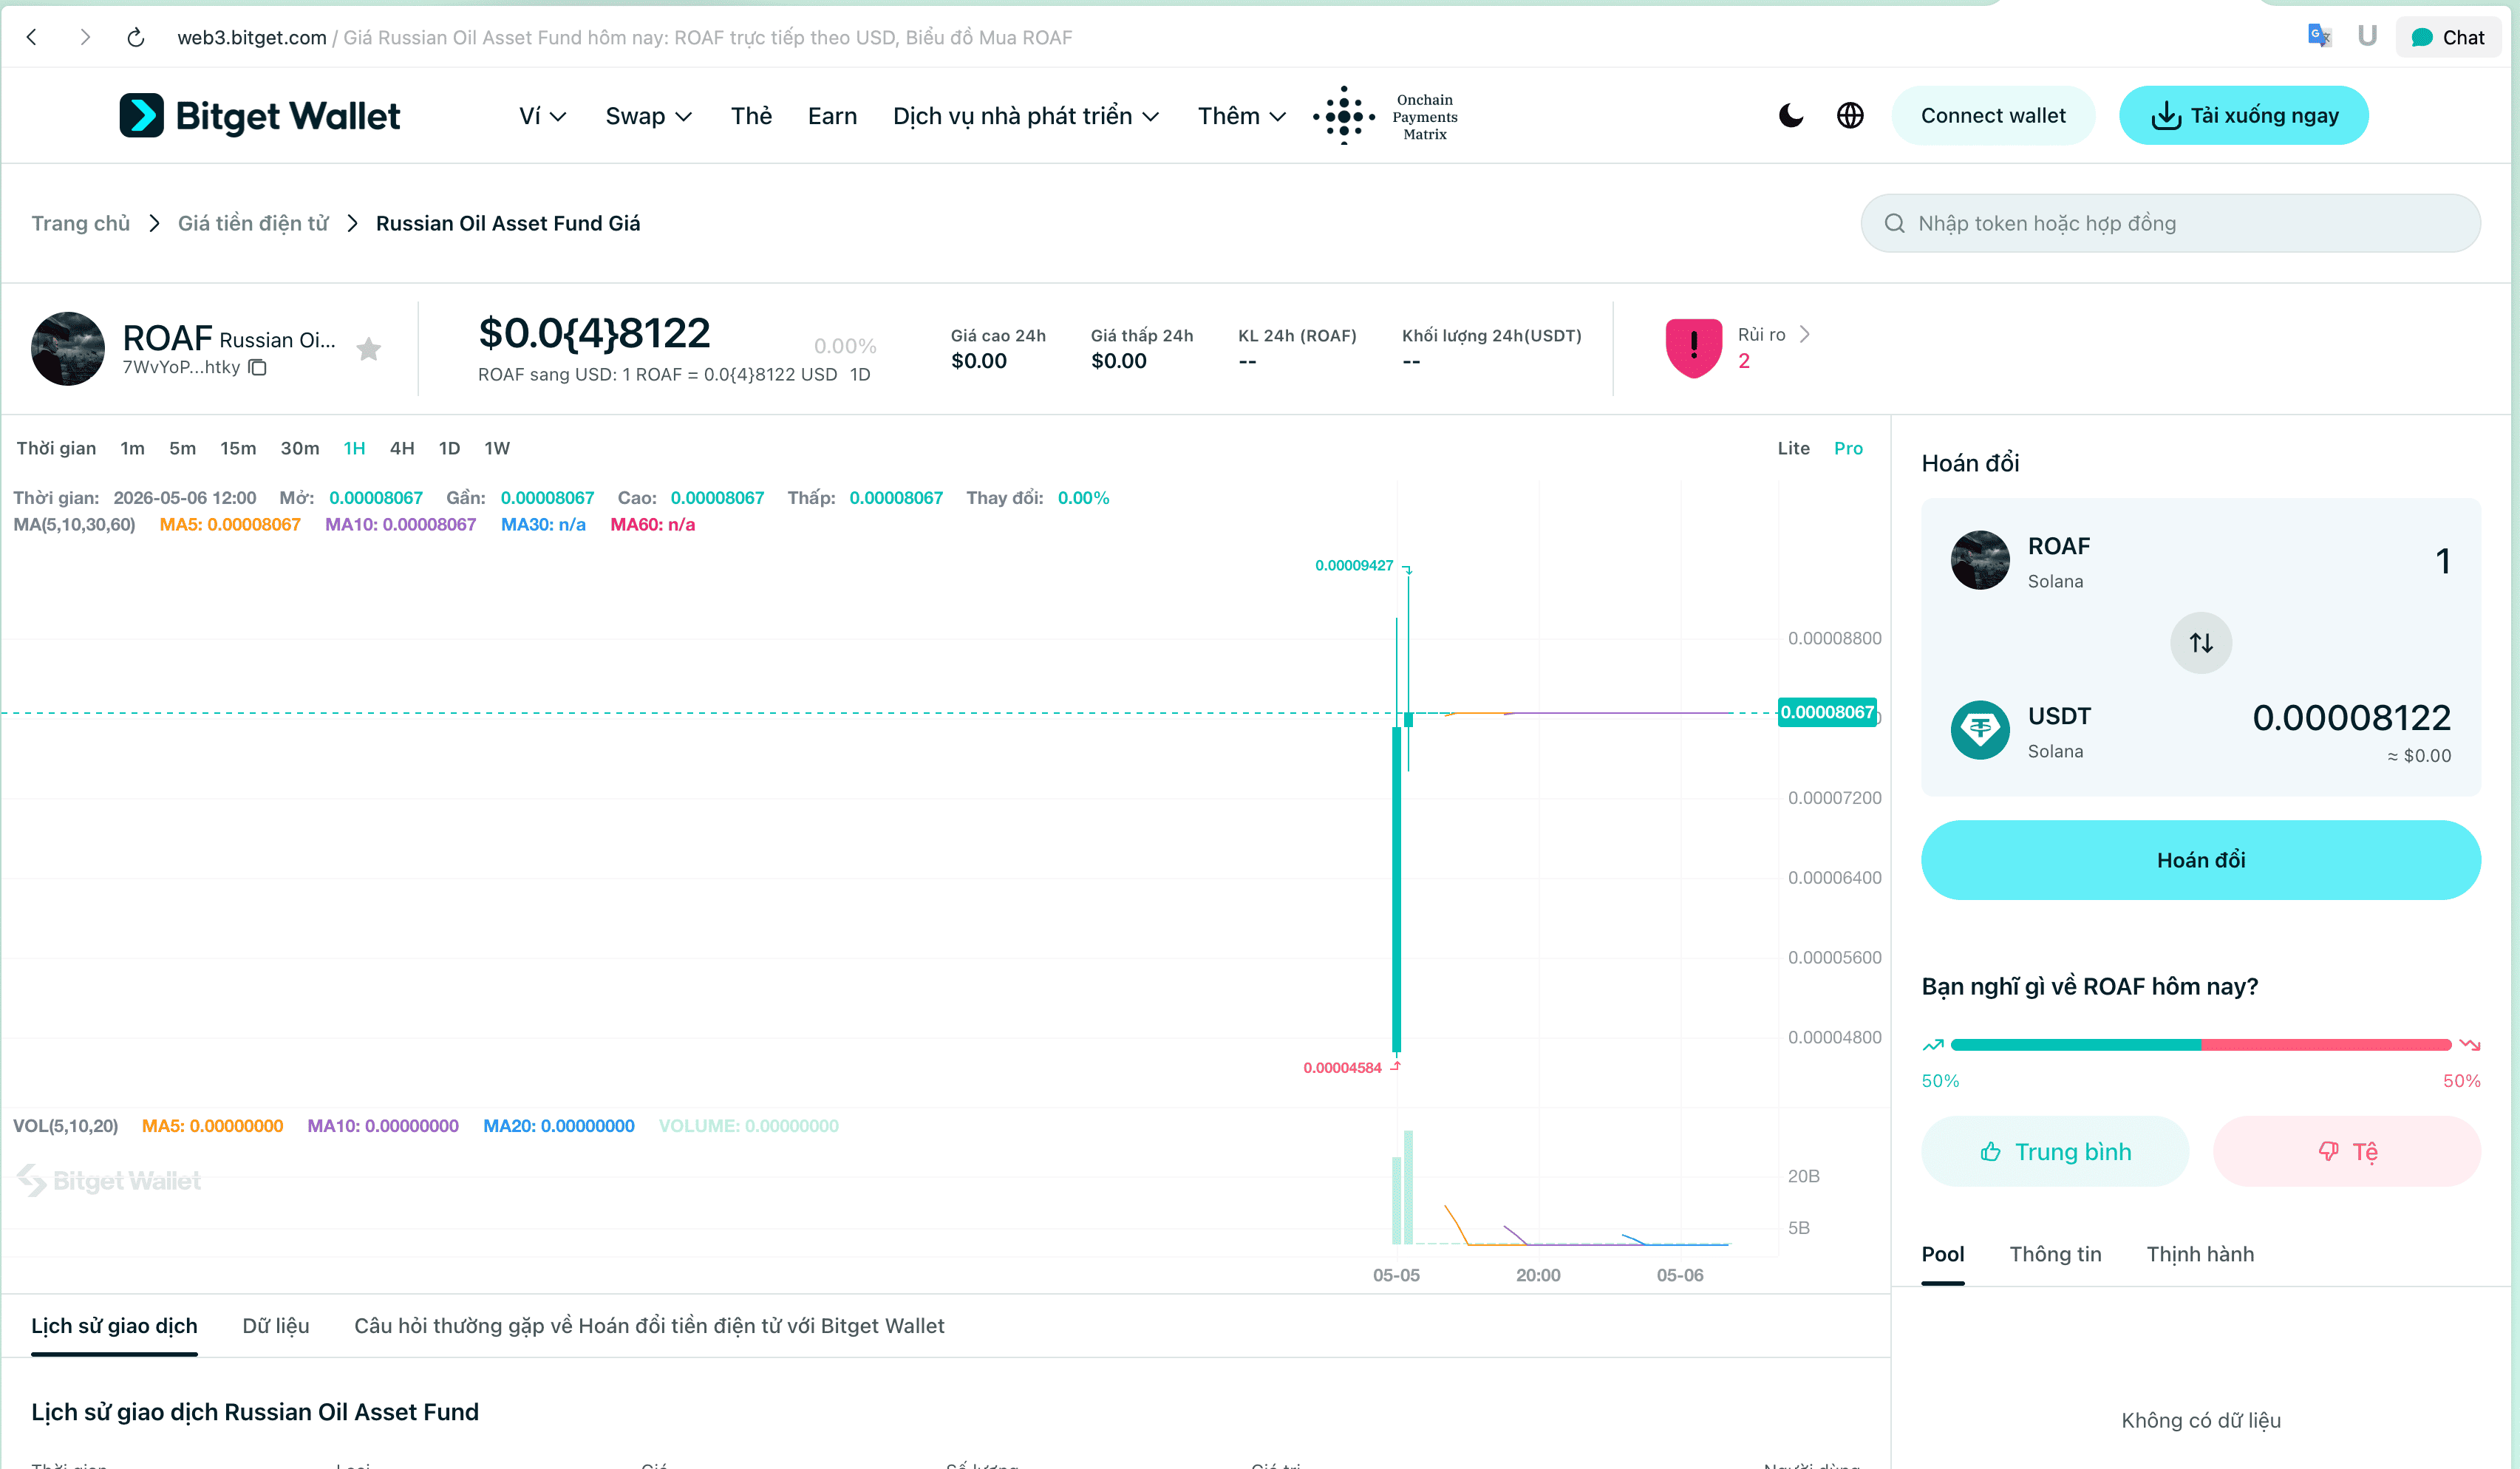Click the 0.00004584 low price marker
This screenshot has height=1469, width=2520.
[x=1342, y=1068]
